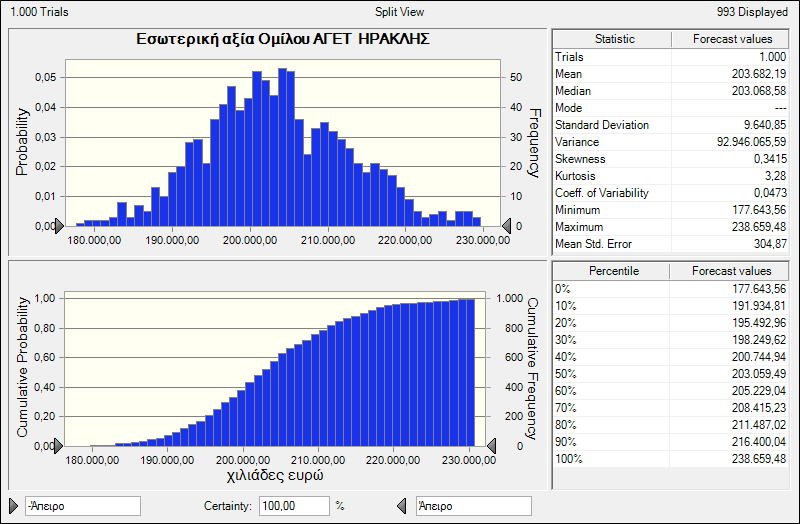Click the '1.000 Trials' label

coord(39,12)
